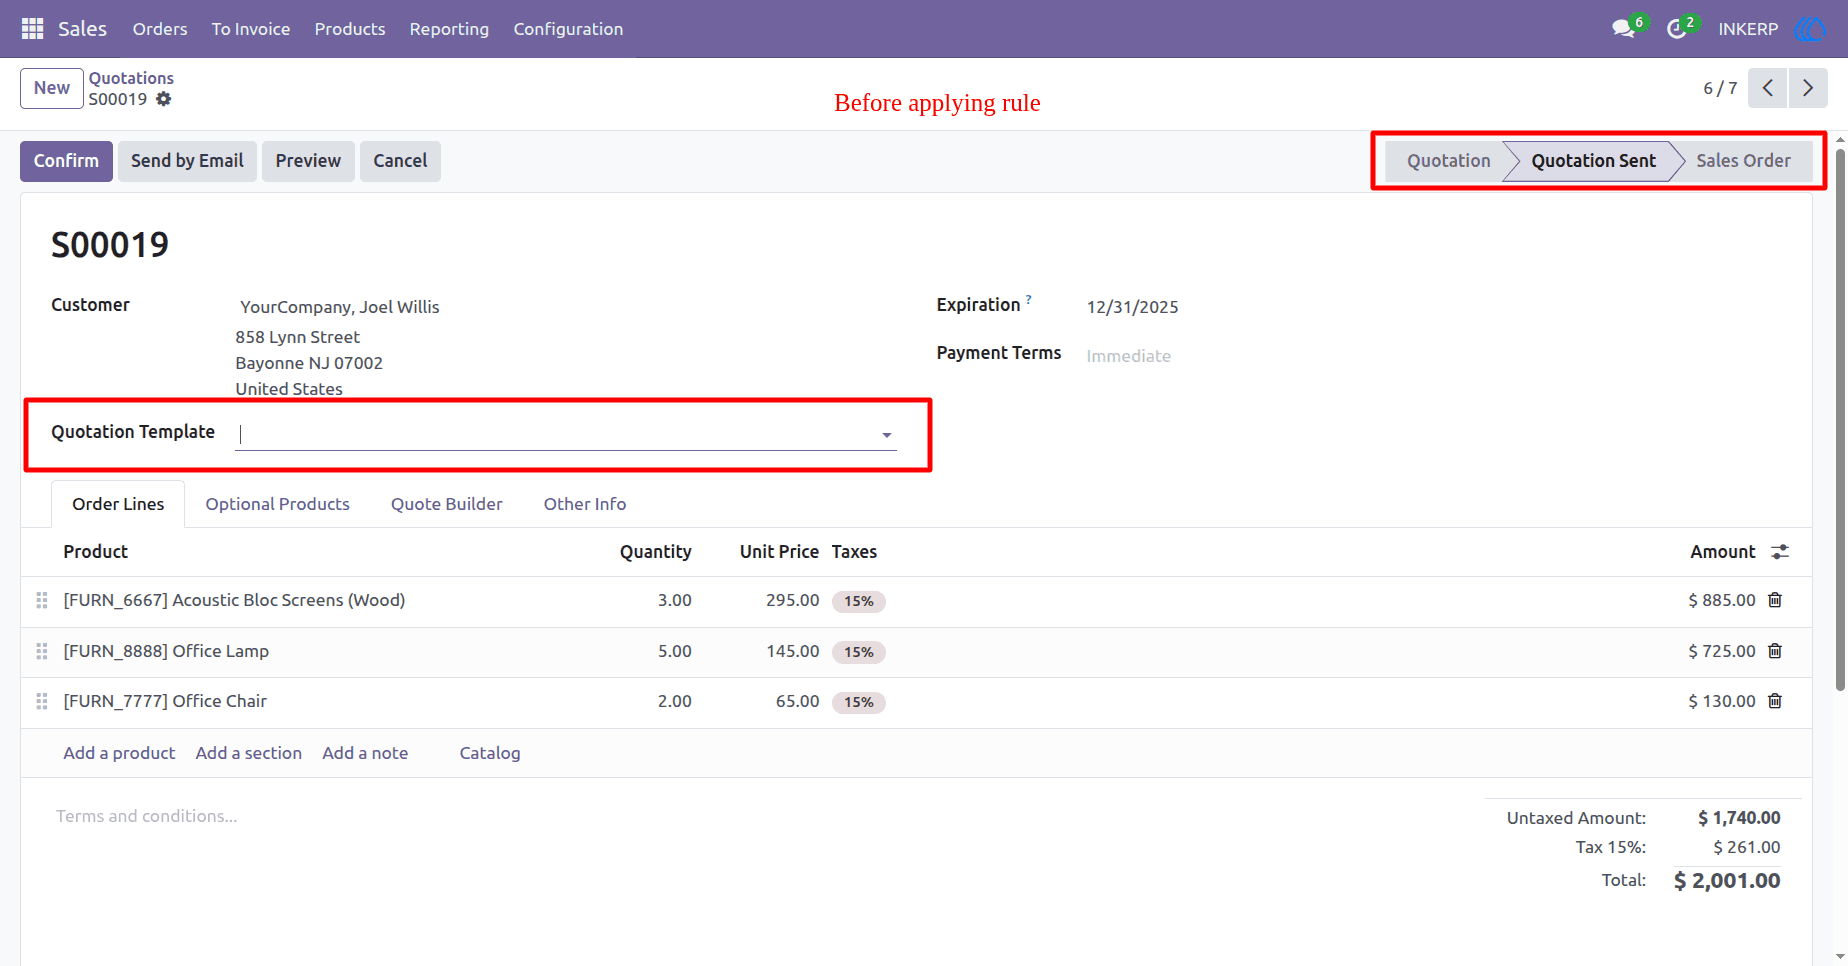Open optional columns settings icon

[x=1780, y=552]
